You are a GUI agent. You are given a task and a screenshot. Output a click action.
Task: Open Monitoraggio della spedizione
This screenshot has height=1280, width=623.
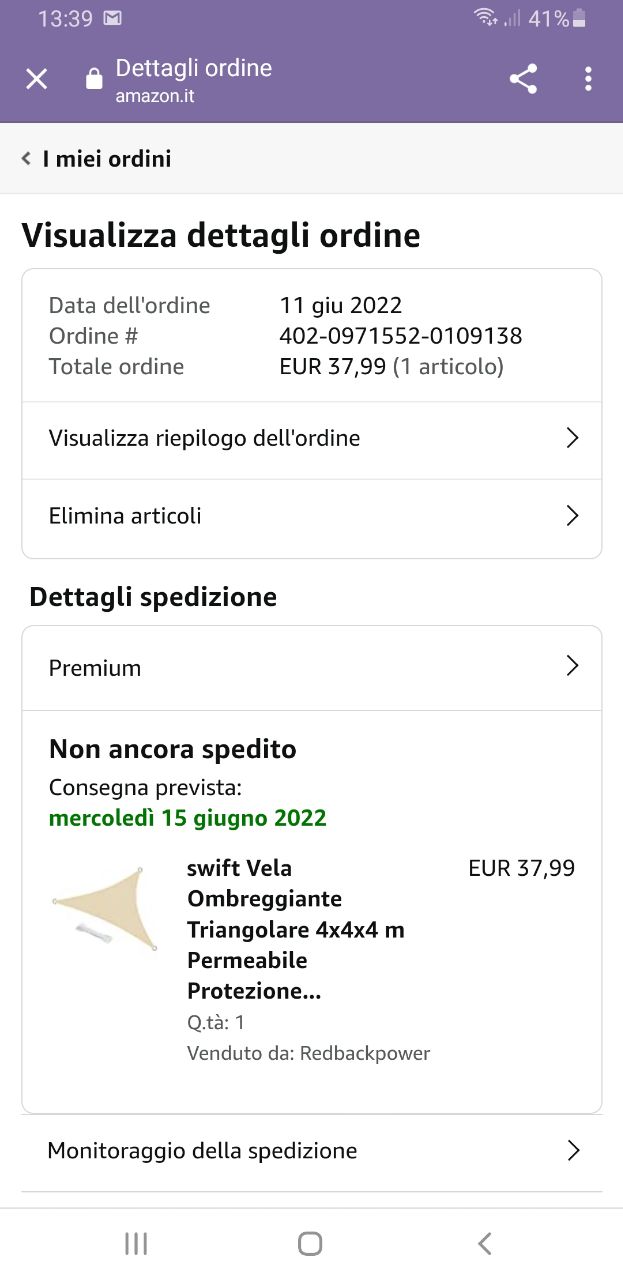202,1151
